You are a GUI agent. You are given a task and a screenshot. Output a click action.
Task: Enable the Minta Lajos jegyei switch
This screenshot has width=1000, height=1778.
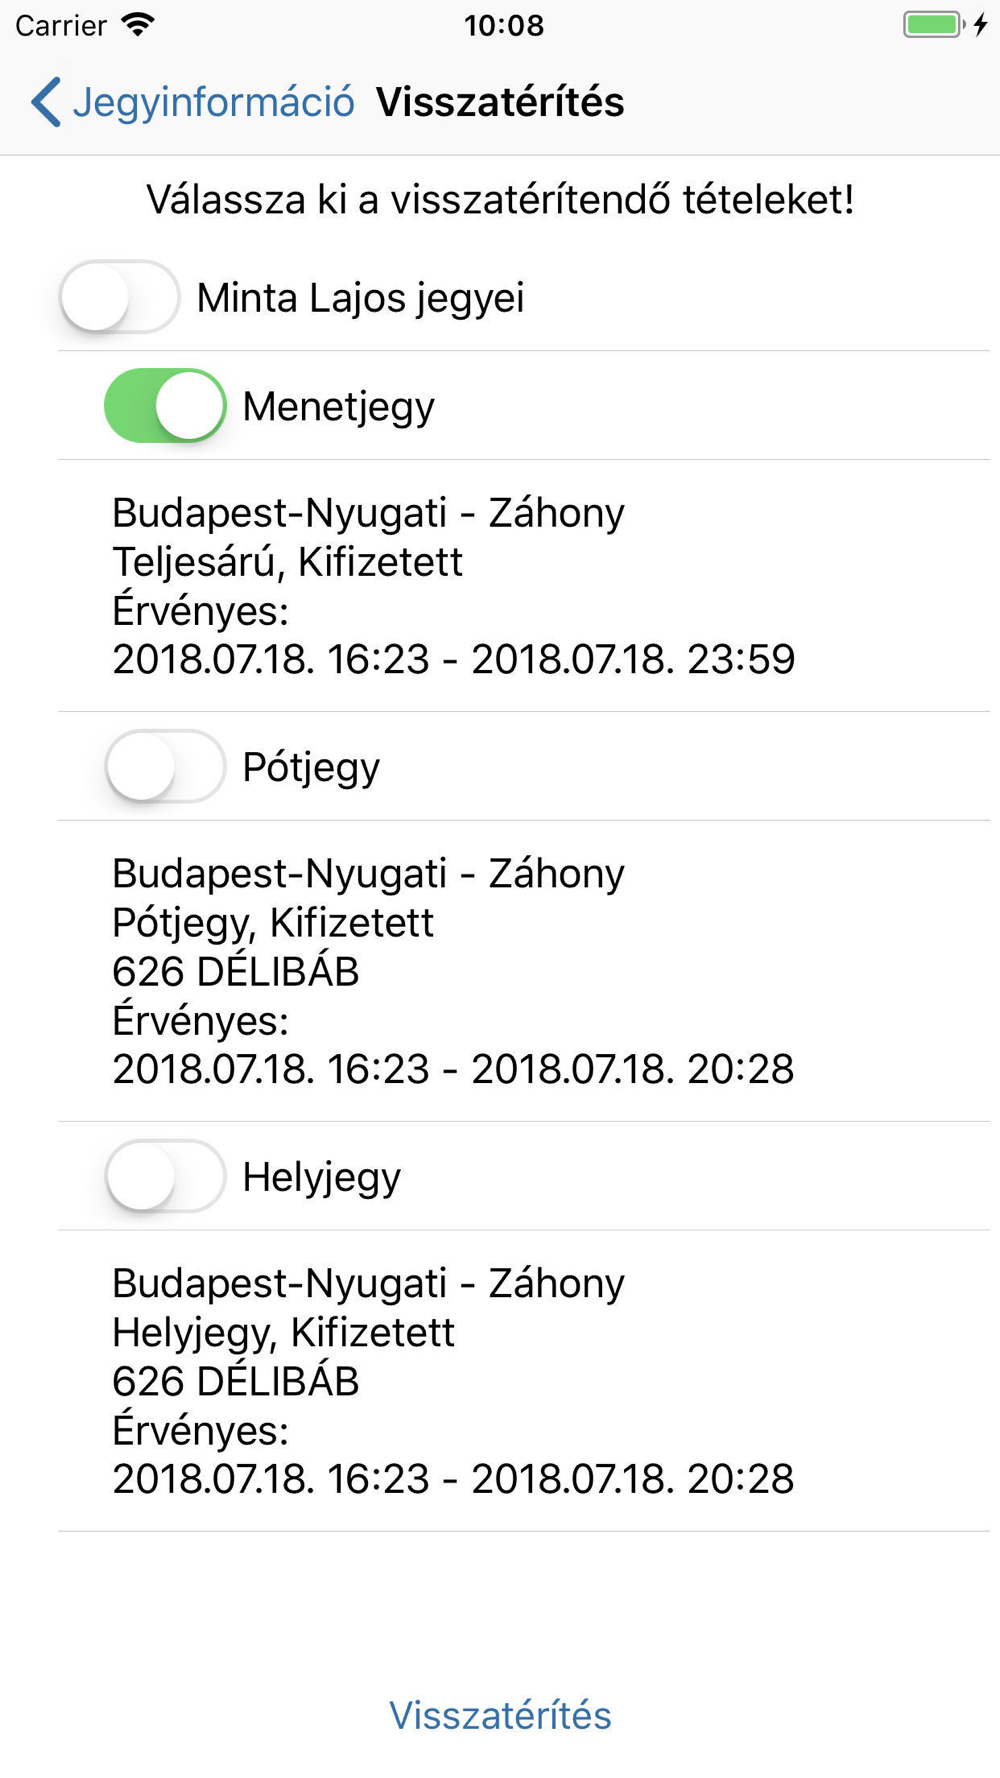119,297
